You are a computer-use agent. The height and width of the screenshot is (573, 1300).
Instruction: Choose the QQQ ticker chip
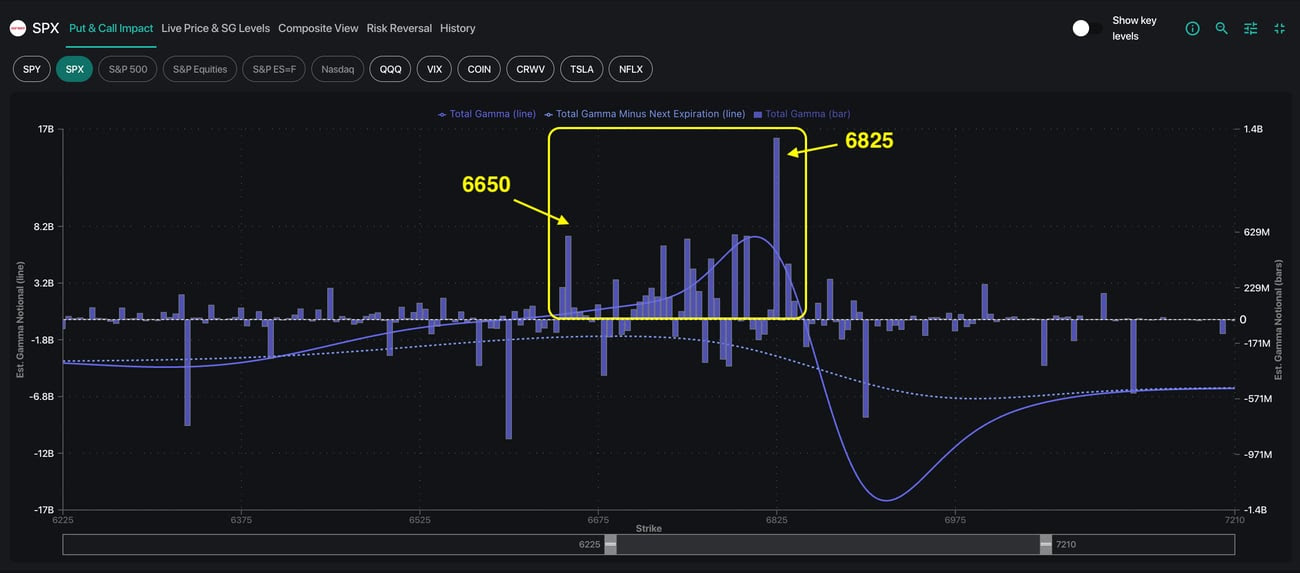click(390, 69)
